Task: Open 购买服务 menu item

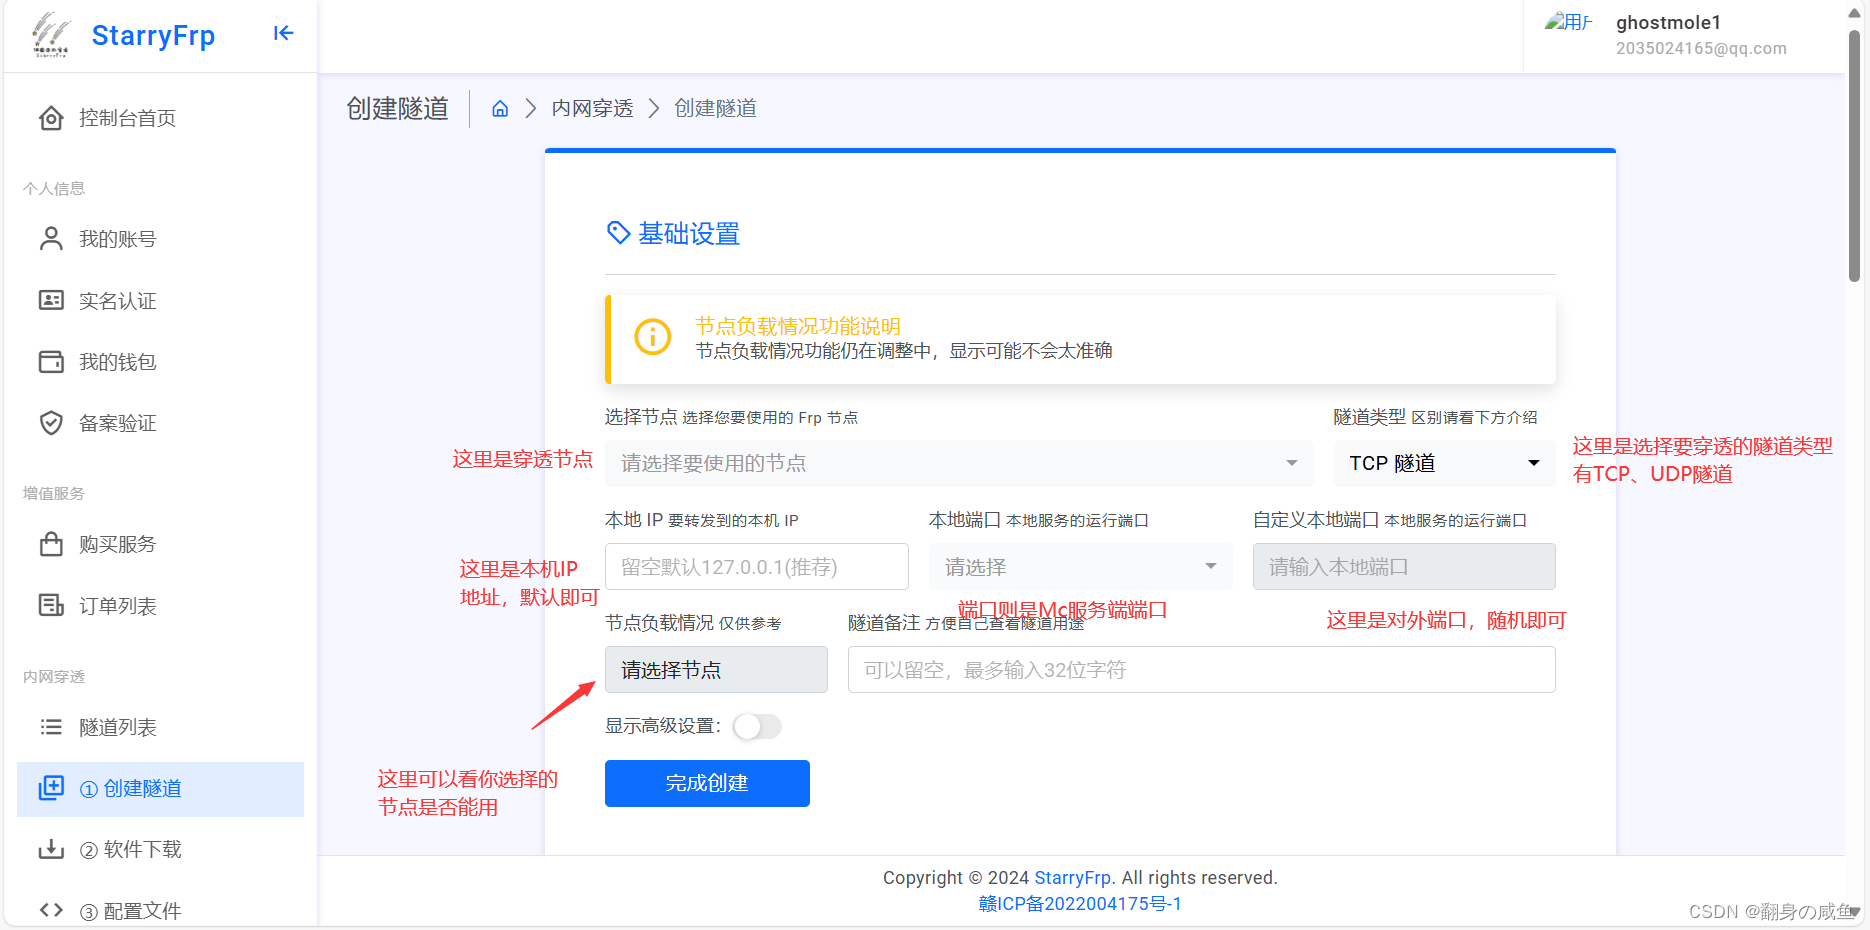Action: point(160,544)
